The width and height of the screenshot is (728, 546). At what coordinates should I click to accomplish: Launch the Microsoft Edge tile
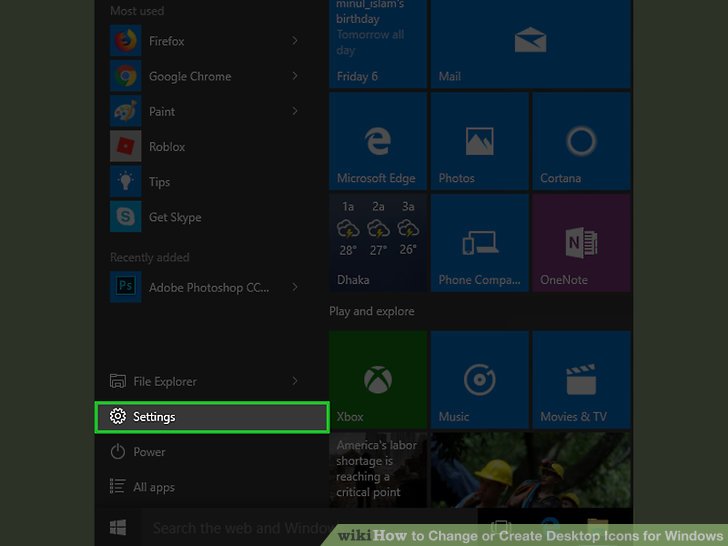(x=378, y=141)
